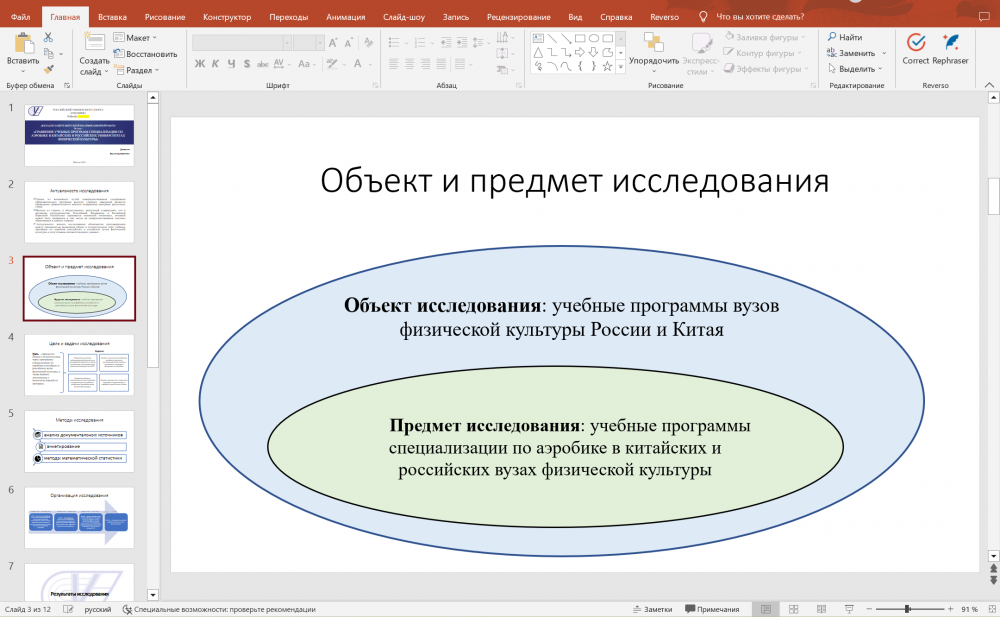Increase font size with the large A icon

tap(333, 43)
